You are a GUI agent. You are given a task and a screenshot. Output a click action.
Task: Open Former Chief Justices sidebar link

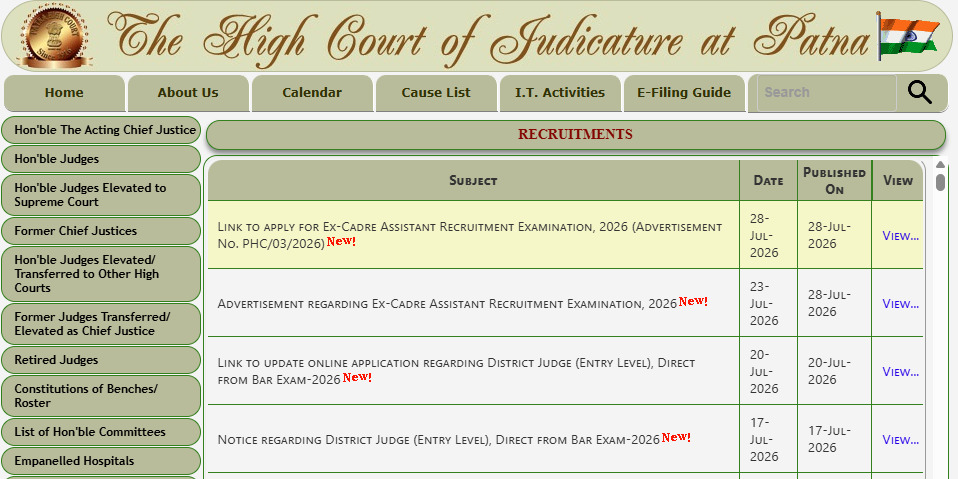pyautogui.click(x=101, y=231)
